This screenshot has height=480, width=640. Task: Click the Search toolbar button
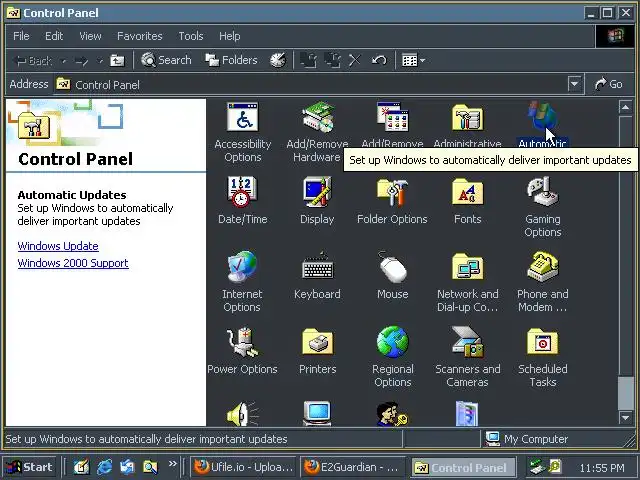tap(166, 60)
